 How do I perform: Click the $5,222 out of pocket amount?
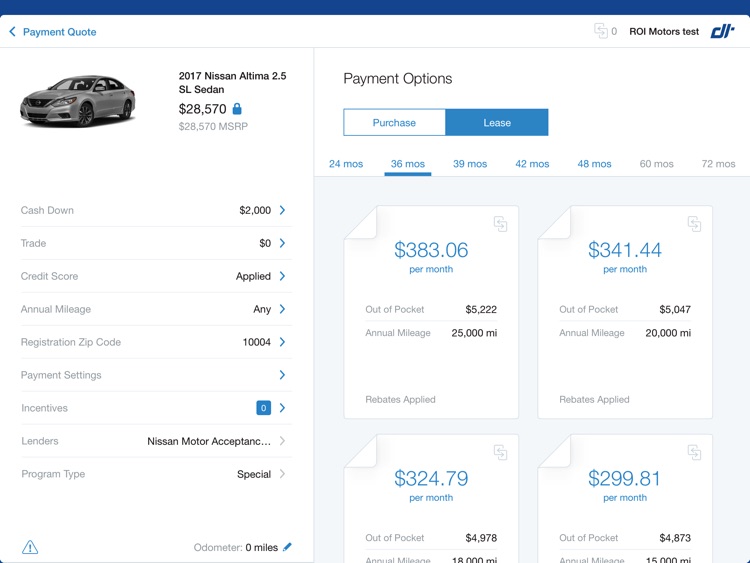(x=481, y=309)
